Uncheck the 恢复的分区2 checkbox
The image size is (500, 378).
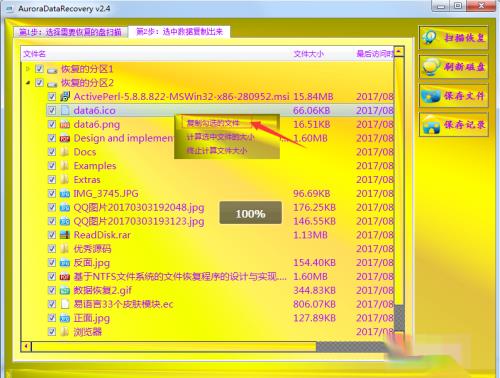(40, 83)
